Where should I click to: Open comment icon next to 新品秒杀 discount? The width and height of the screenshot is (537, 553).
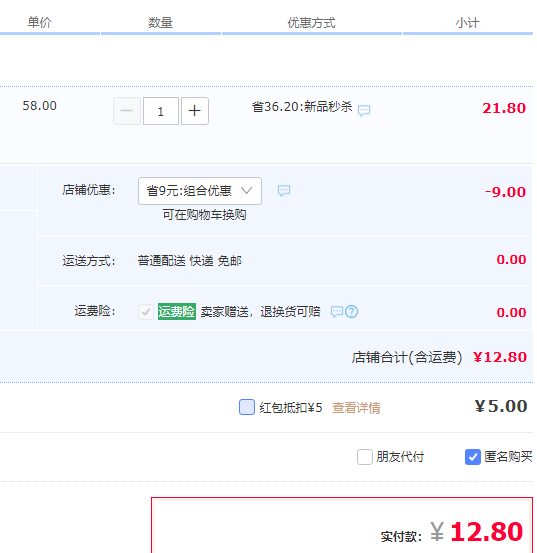pos(364,110)
